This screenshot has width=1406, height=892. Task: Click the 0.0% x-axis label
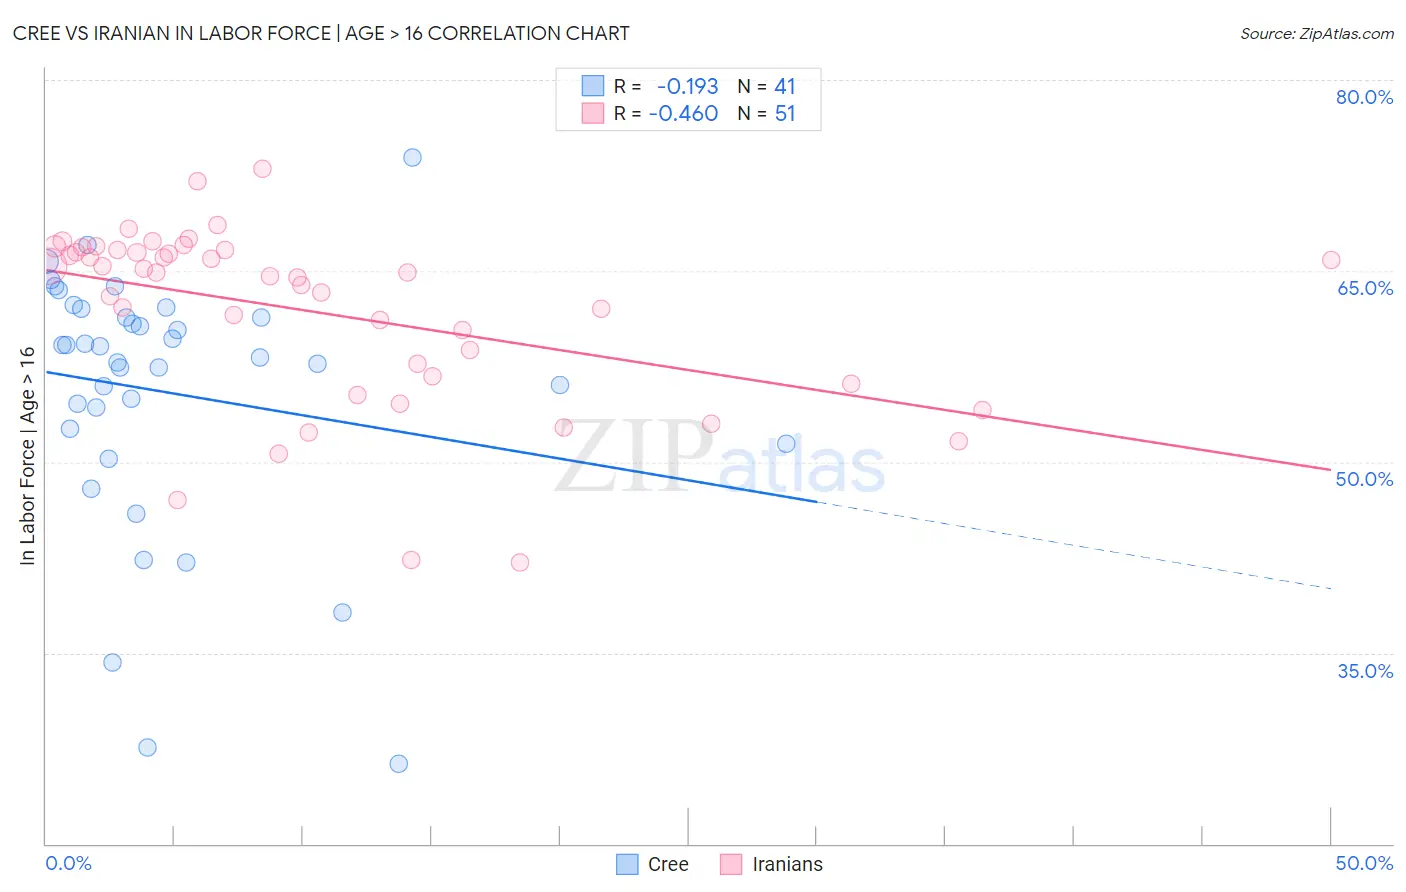coord(68,863)
